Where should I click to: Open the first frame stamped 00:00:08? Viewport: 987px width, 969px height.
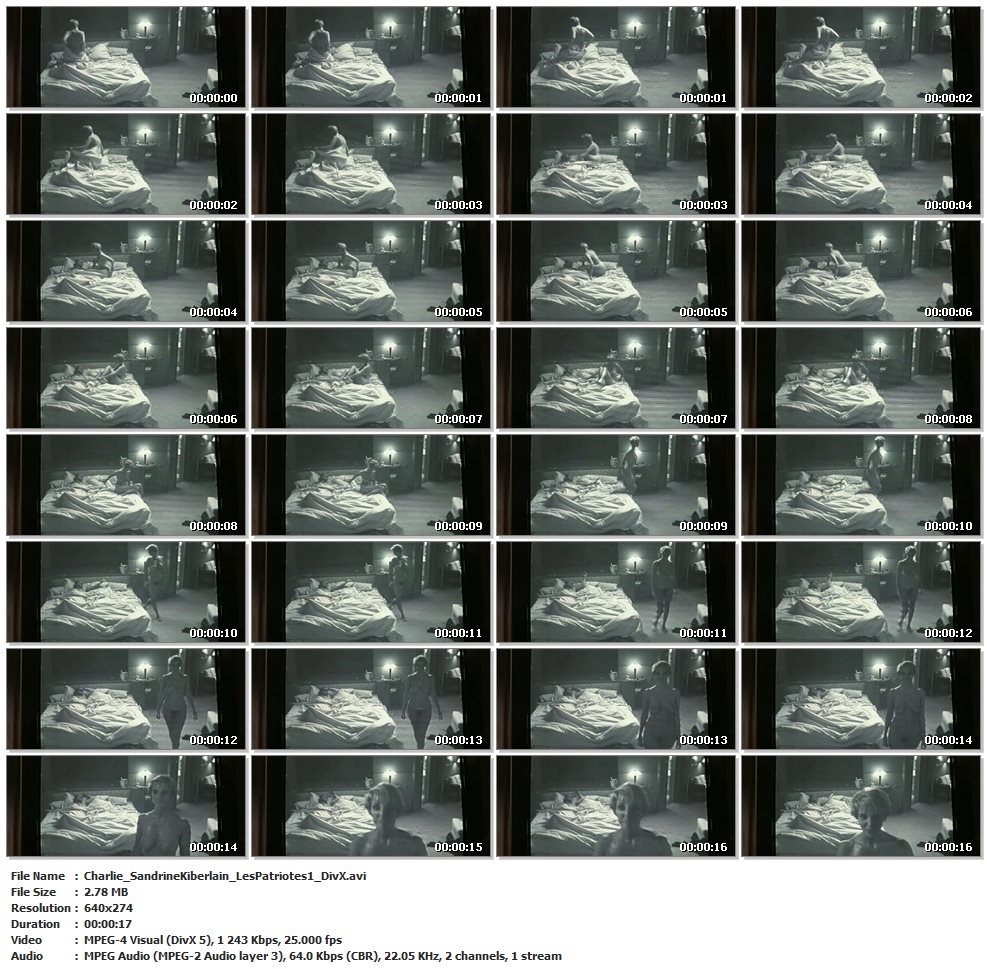point(861,378)
